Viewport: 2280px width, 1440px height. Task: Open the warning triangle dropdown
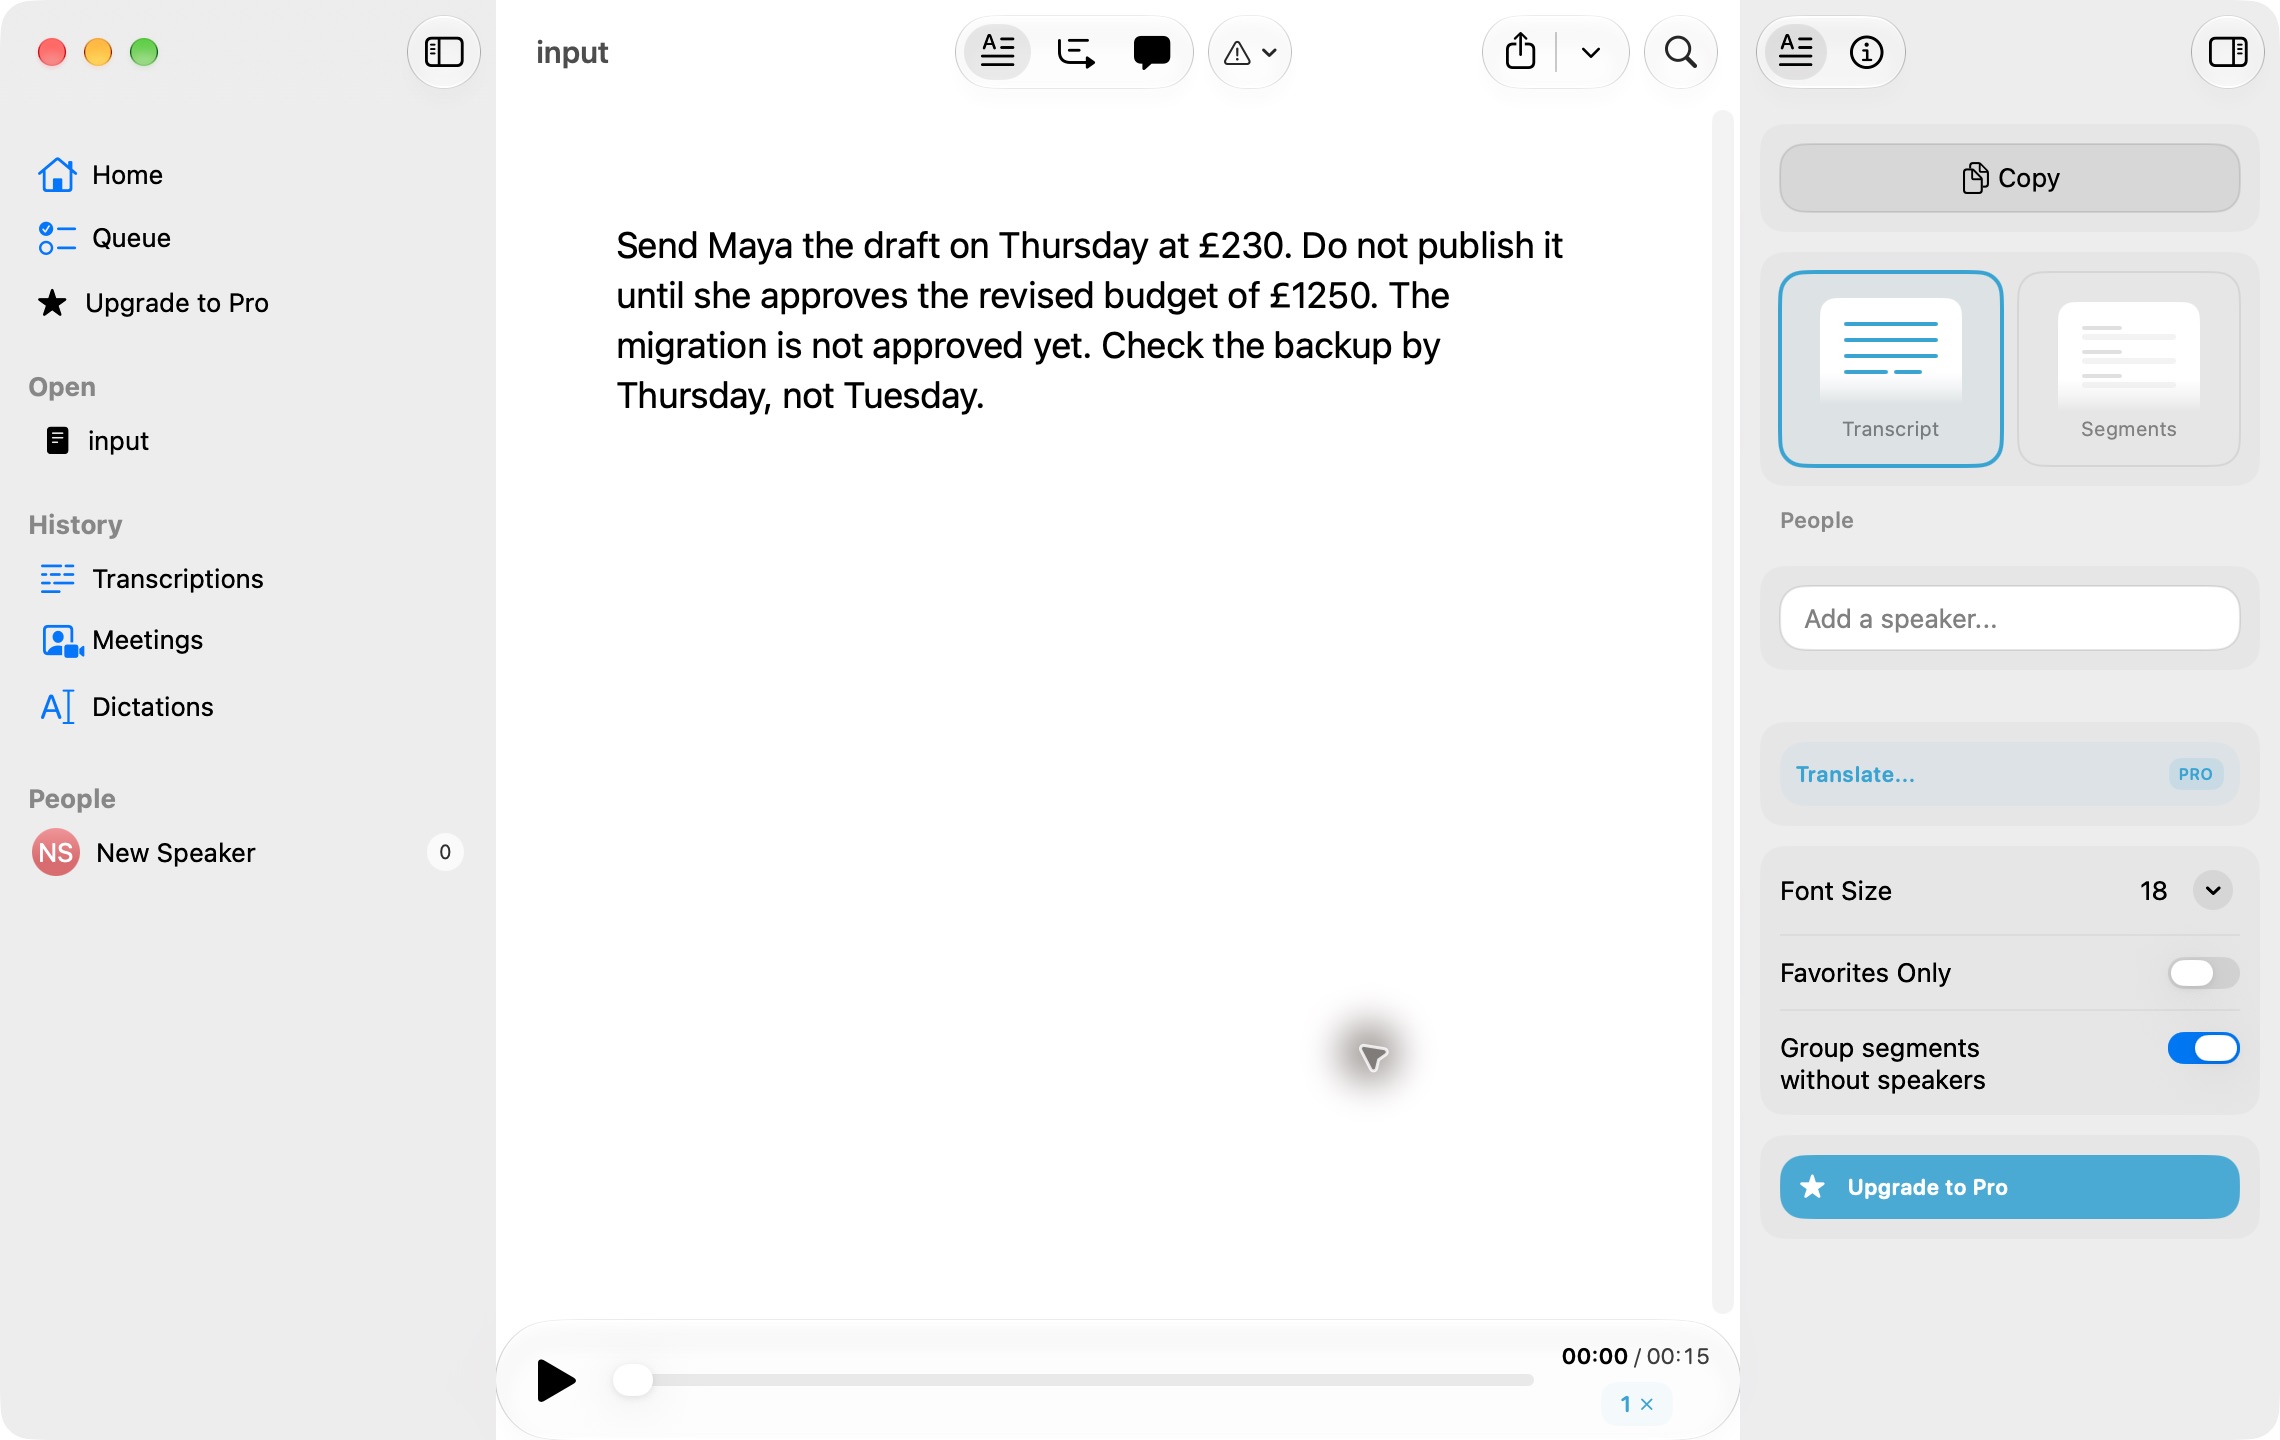click(x=1250, y=52)
